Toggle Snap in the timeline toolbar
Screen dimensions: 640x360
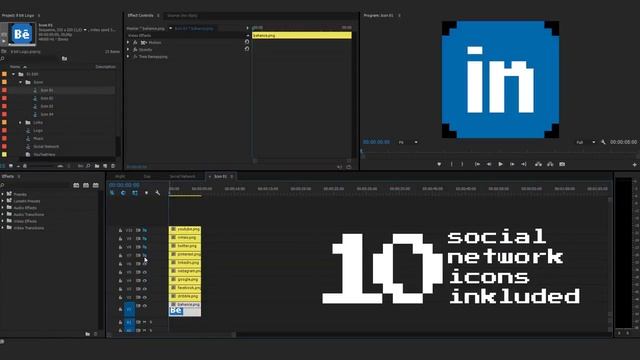point(123,193)
